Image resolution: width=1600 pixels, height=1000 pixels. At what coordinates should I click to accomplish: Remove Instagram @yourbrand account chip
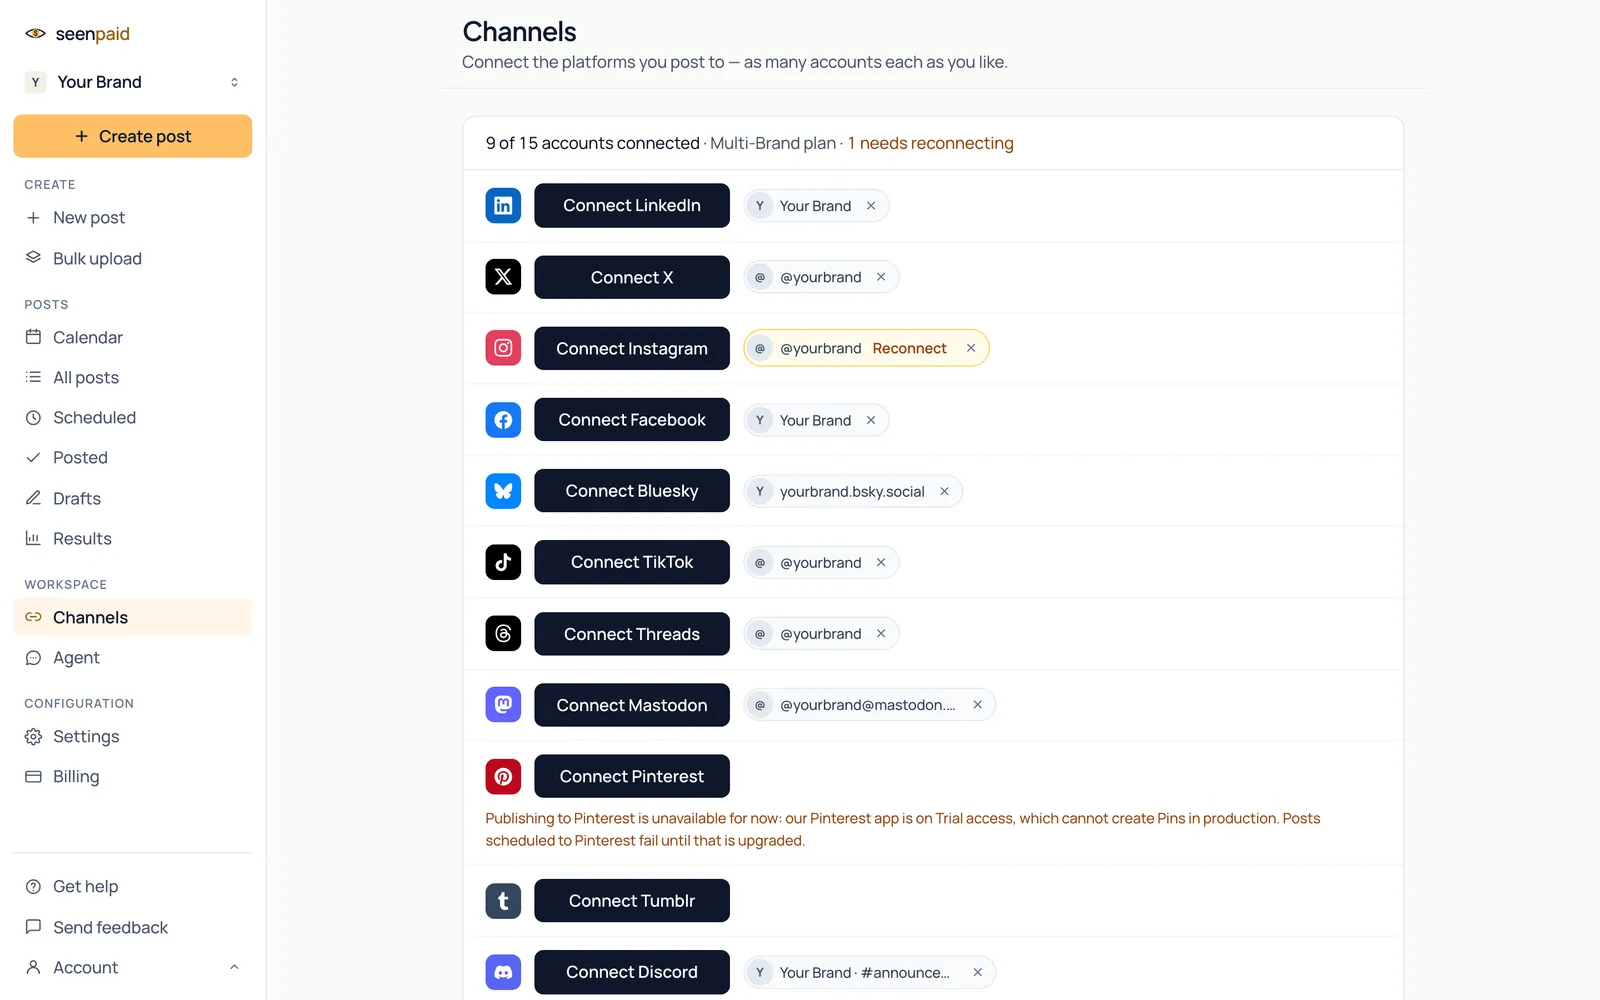[971, 348]
